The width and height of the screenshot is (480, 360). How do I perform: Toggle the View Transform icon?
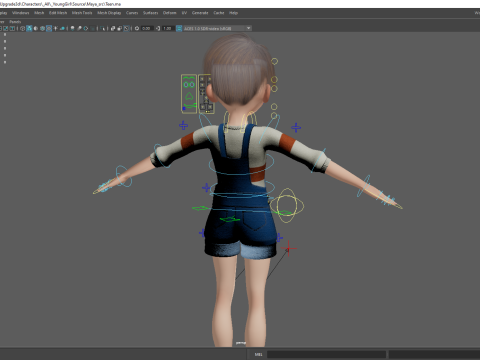coord(179,28)
